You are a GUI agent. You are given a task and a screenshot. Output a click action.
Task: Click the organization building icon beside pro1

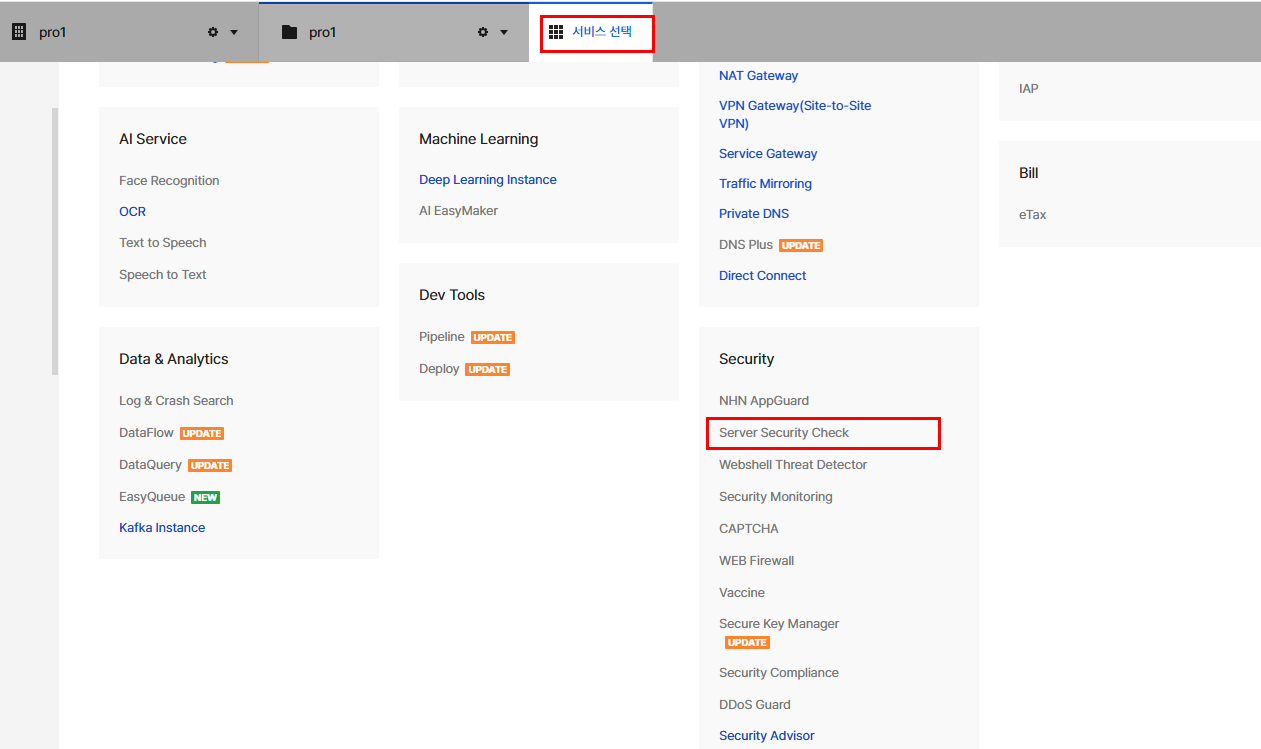pyautogui.click(x=18, y=32)
